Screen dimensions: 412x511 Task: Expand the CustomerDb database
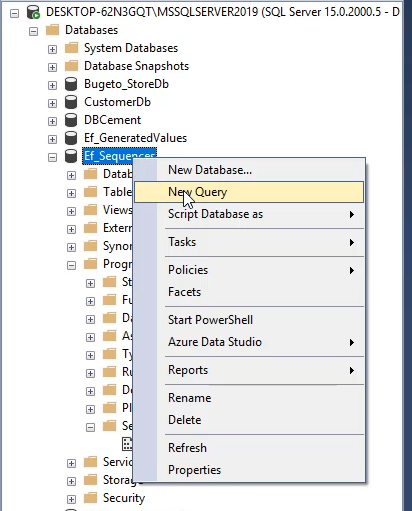(x=52, y=104)
